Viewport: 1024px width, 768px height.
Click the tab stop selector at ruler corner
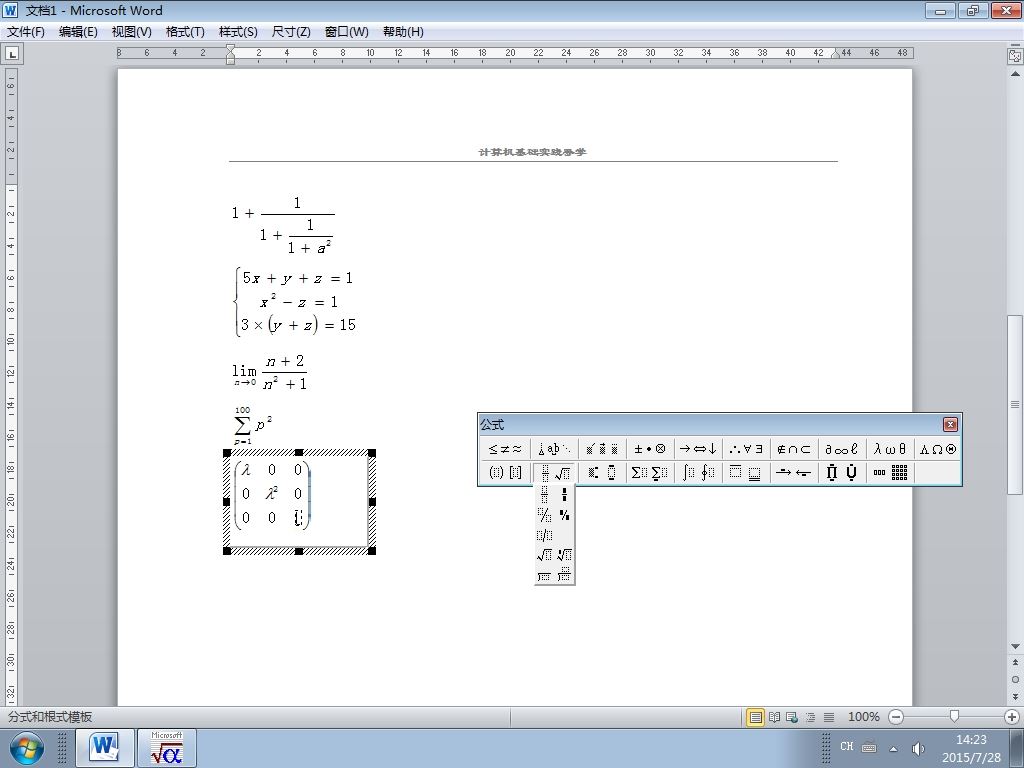coord(12,54)
